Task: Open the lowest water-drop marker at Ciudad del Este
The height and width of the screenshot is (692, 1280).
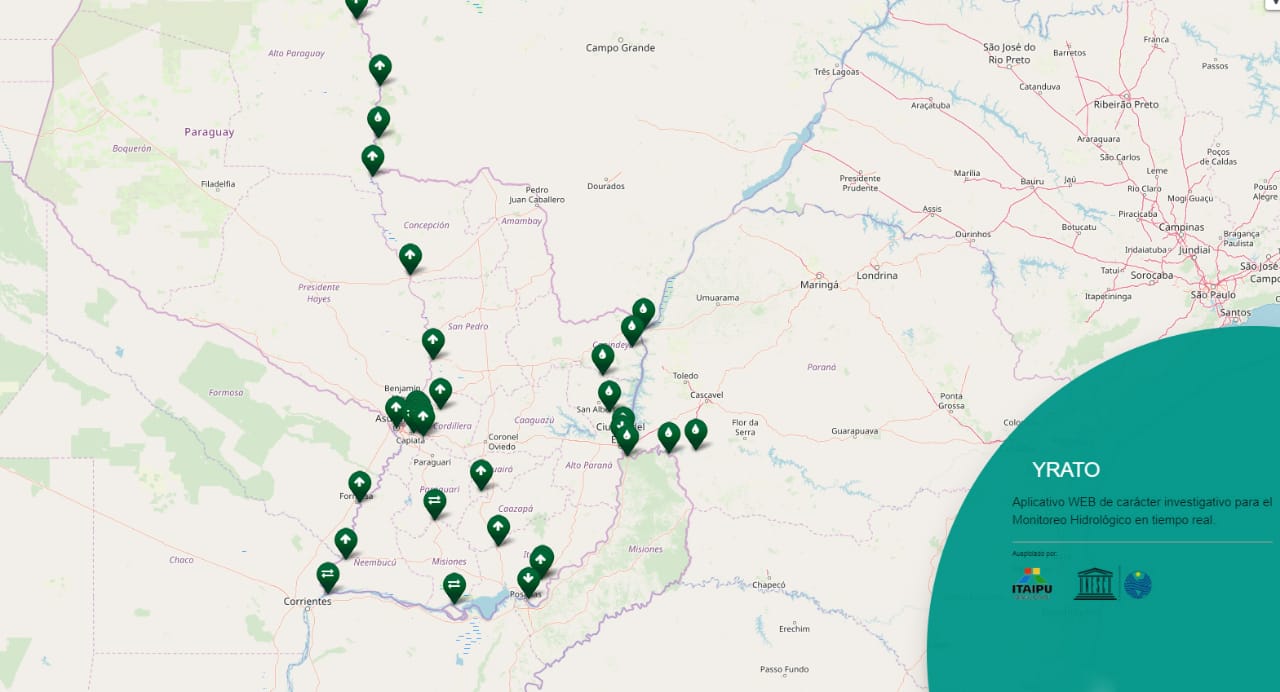Action: tap(628, 439)
